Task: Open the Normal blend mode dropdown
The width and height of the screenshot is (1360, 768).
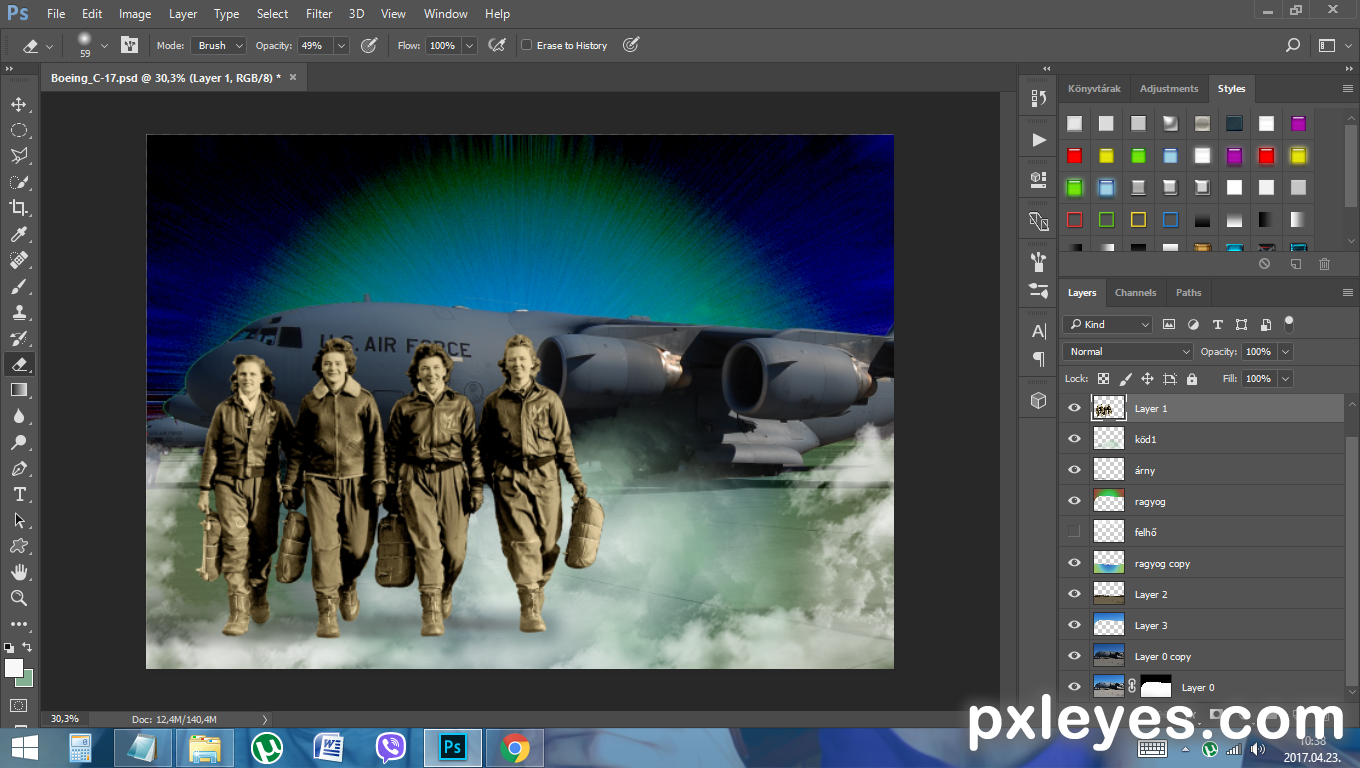Action: [1128, 352]
